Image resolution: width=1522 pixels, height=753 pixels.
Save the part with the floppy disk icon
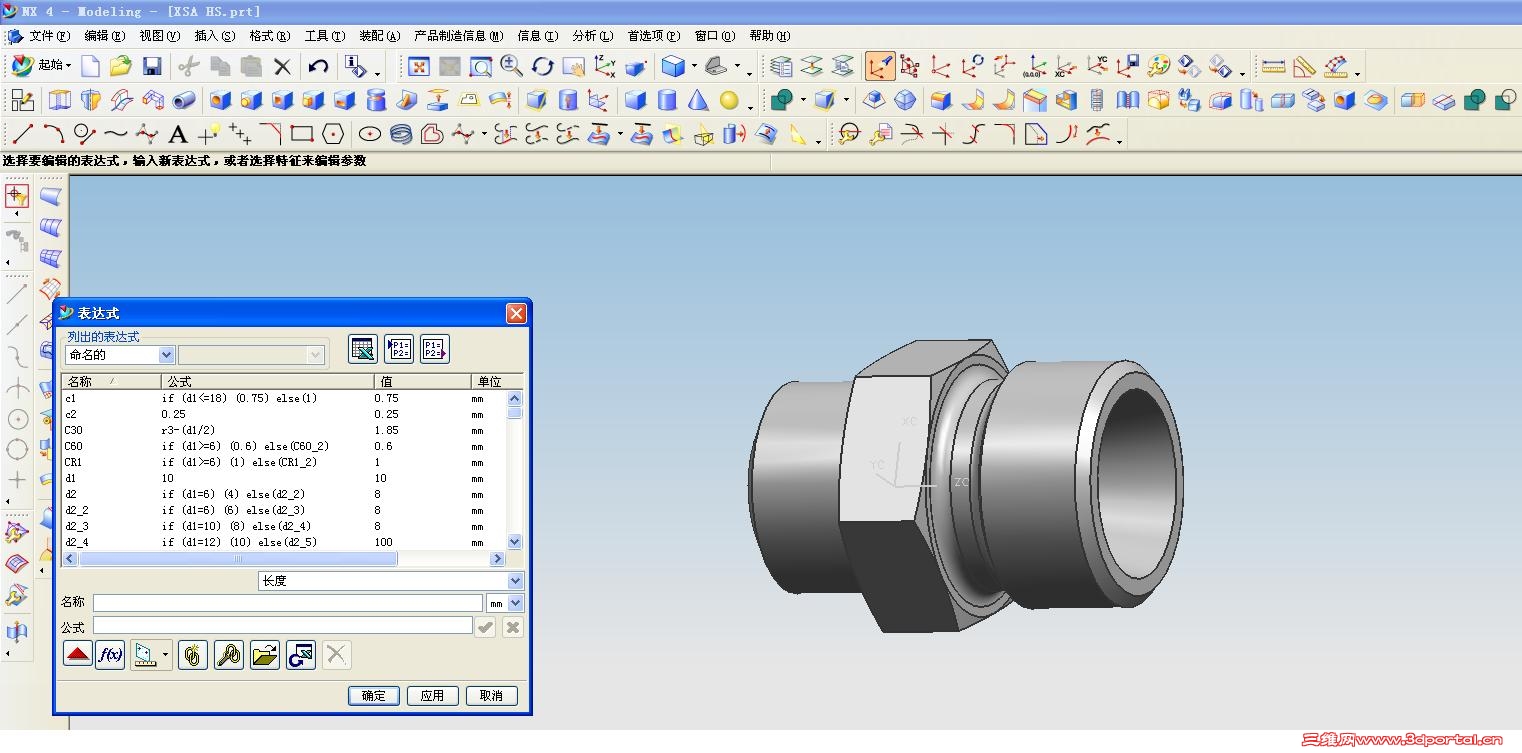[x=152, y=67]
